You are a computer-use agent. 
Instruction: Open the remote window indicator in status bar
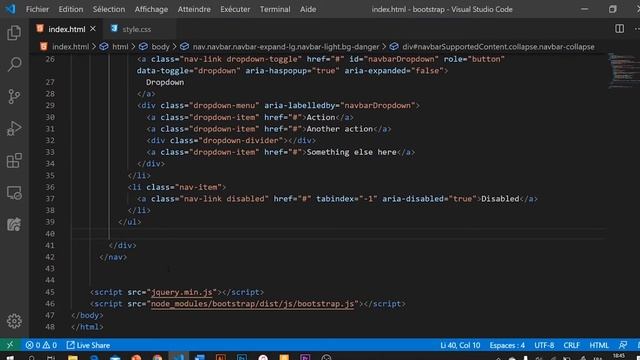(x=10, y=345)
